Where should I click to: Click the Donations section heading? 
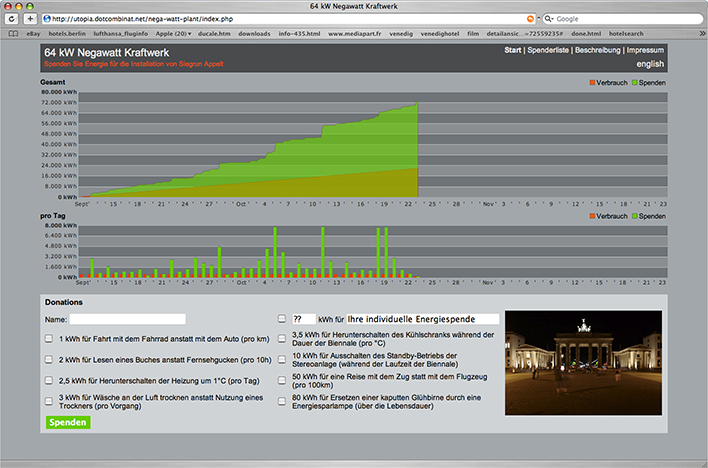tap(64, 302)
